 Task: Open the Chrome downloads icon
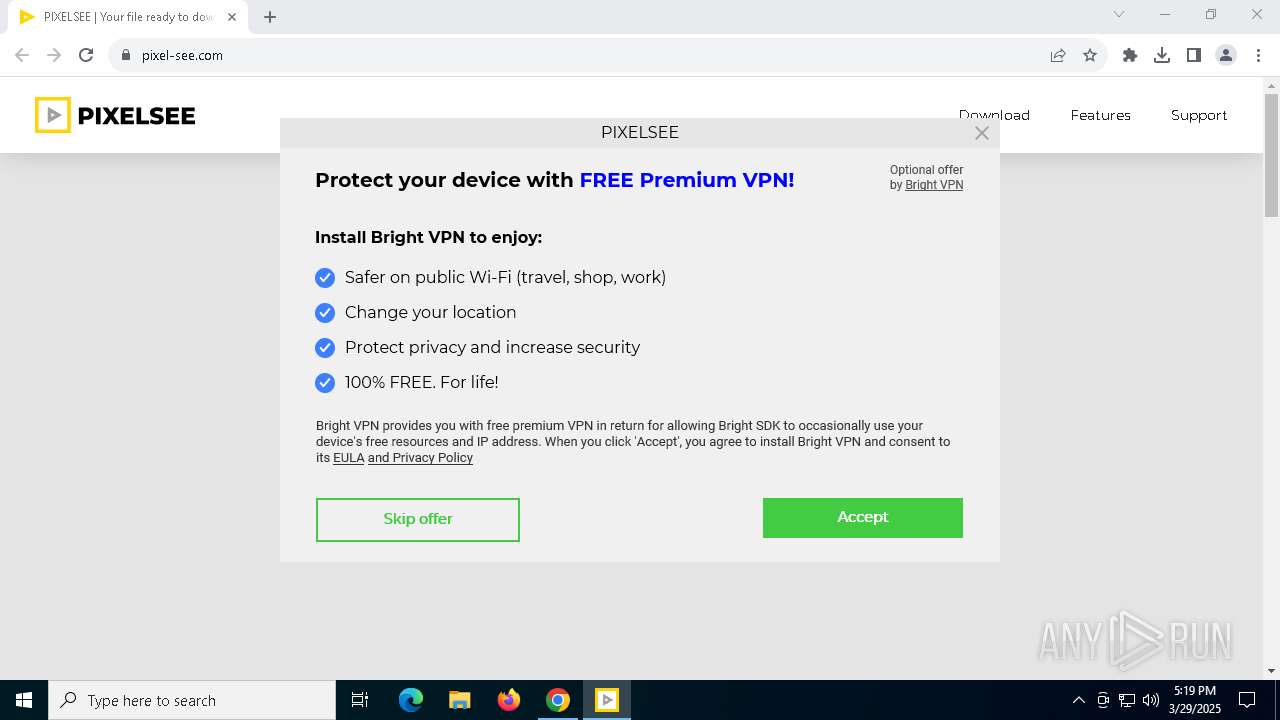(1162, 55)
